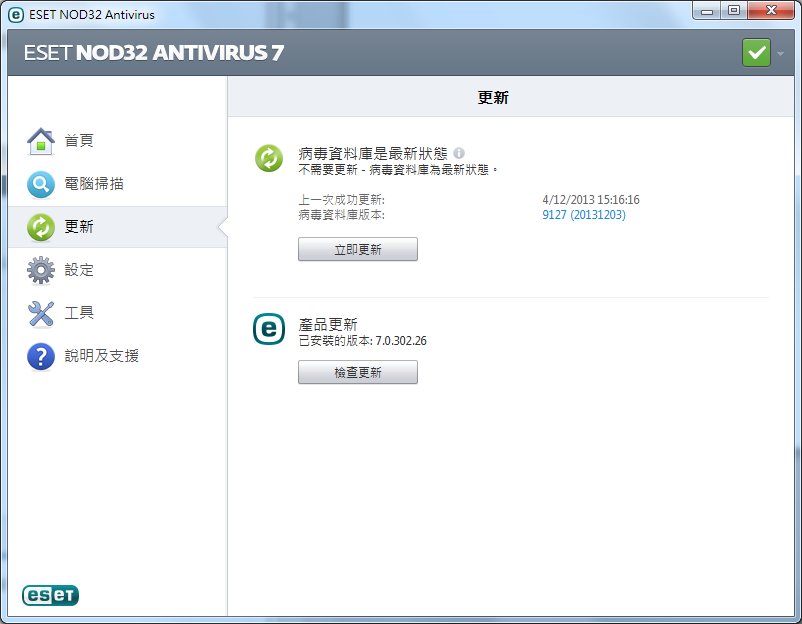Click the magnifier icon for 電腦掃描
The image size is (802, 624).
[41, 184]
